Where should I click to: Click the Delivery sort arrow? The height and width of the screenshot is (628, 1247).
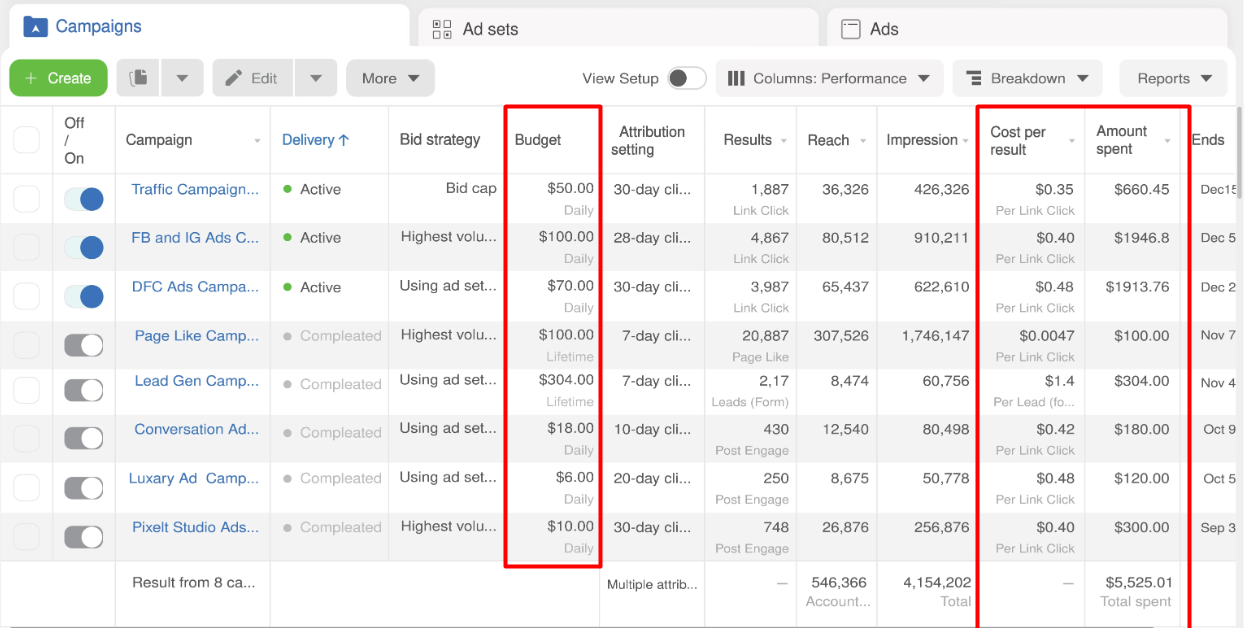pyautogui.click(x=344, y=140)
